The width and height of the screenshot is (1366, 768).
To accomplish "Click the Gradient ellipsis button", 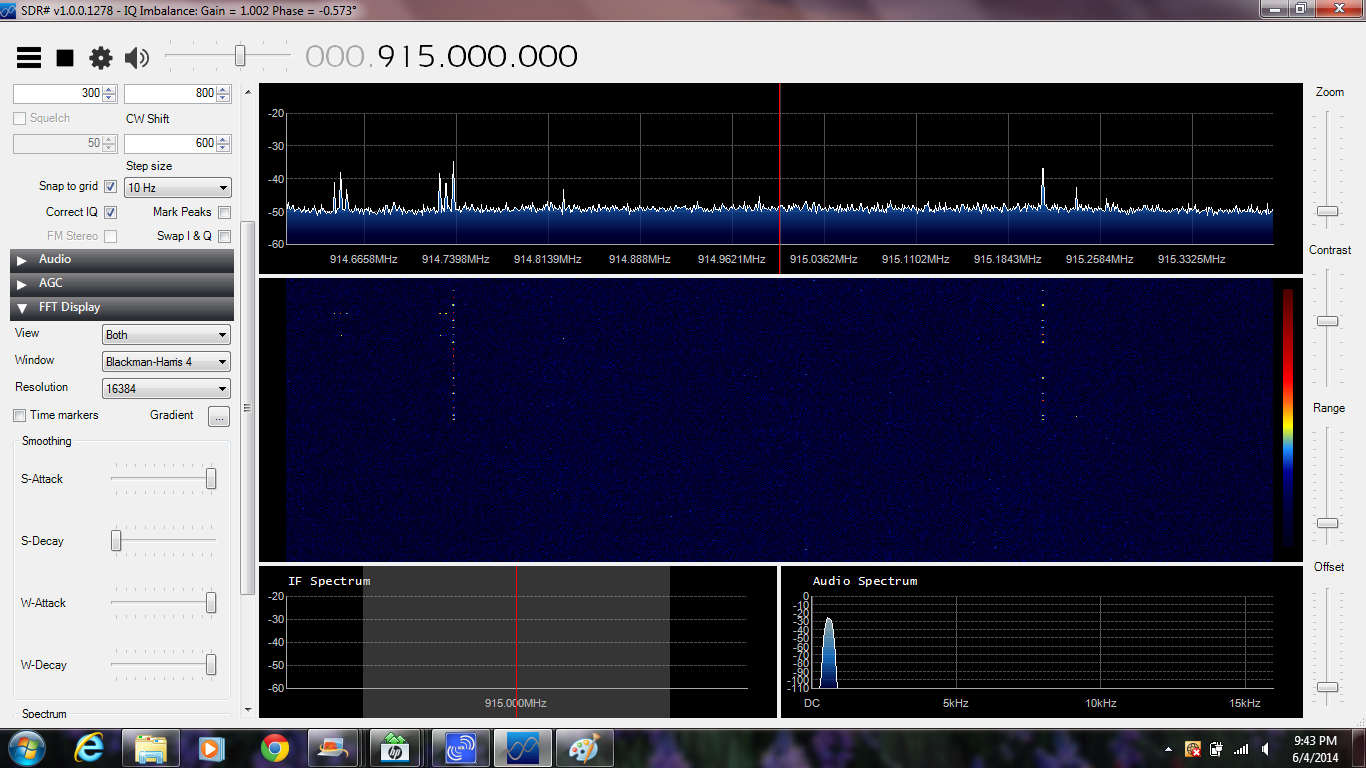I will pyautogui.click(x=219, y=416).
